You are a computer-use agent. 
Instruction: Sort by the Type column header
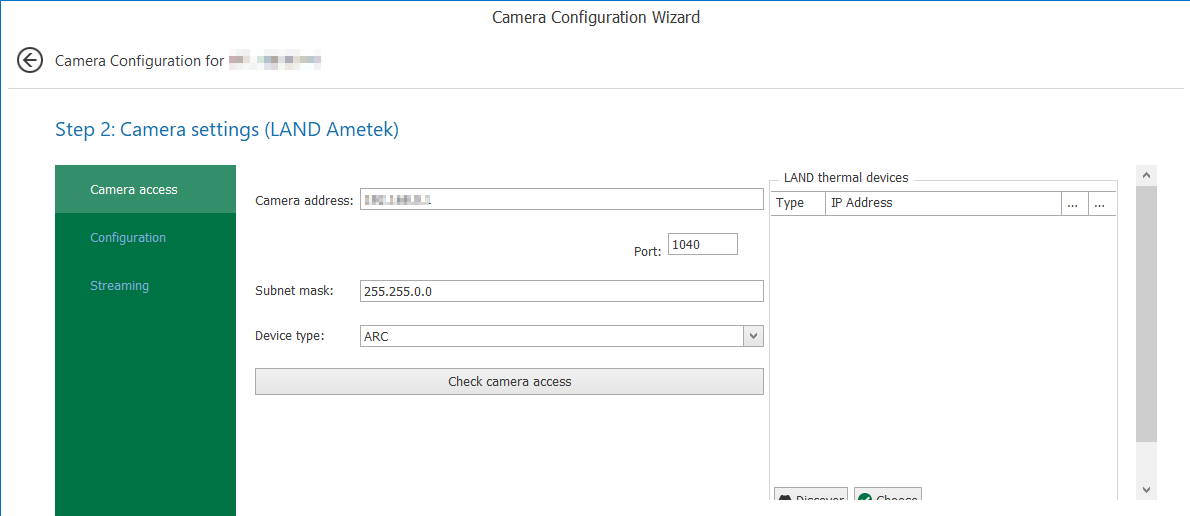798,203
